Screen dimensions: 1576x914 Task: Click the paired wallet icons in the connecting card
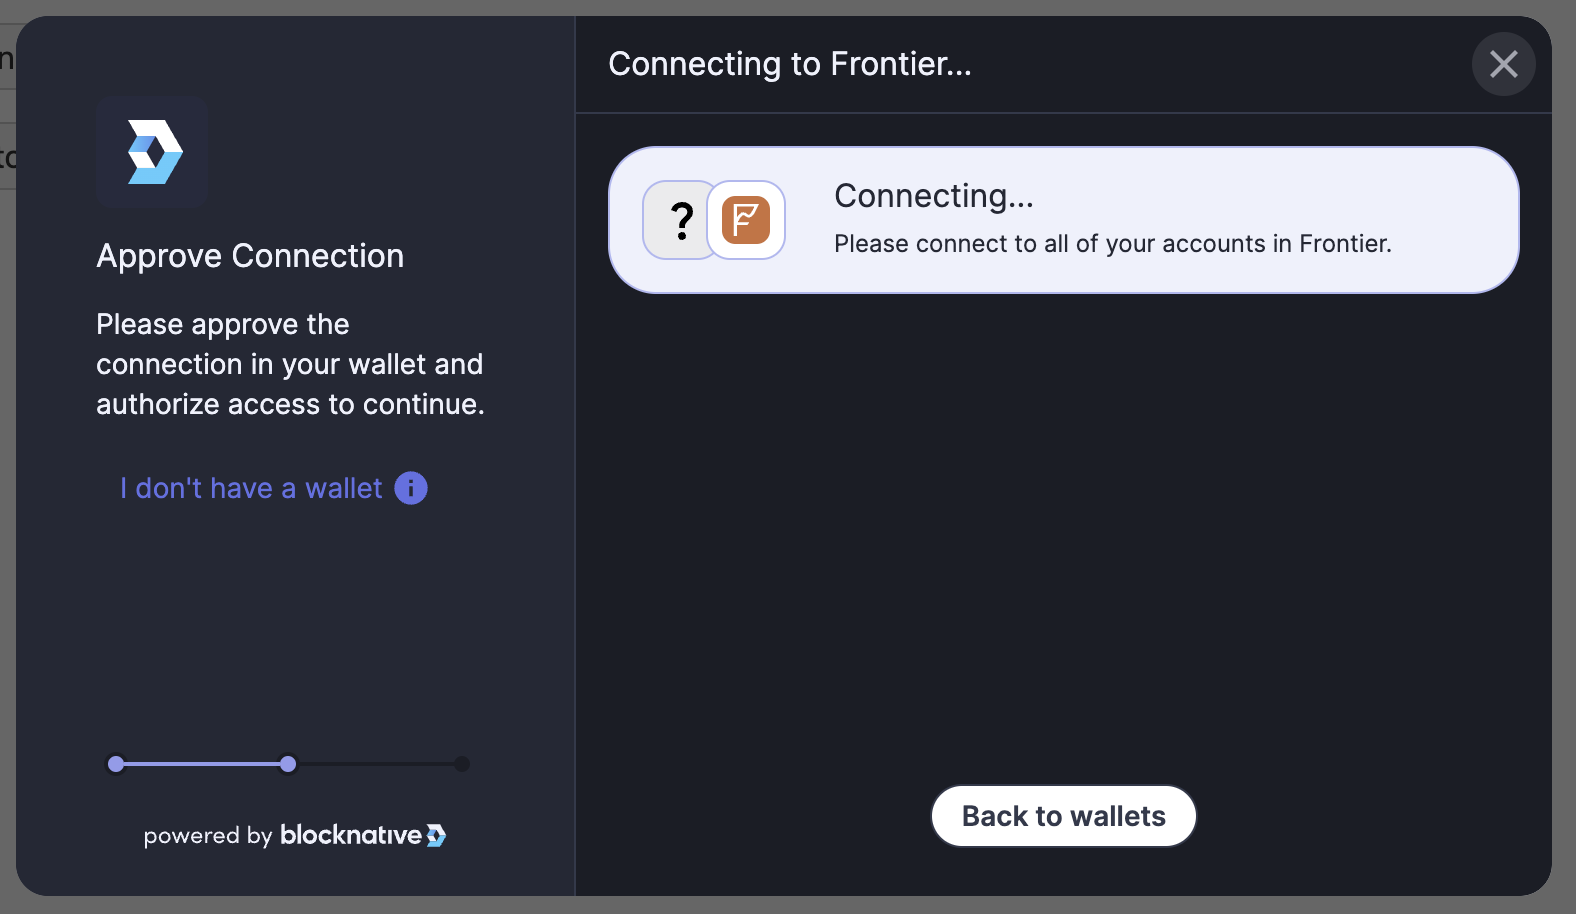point(713,220)
